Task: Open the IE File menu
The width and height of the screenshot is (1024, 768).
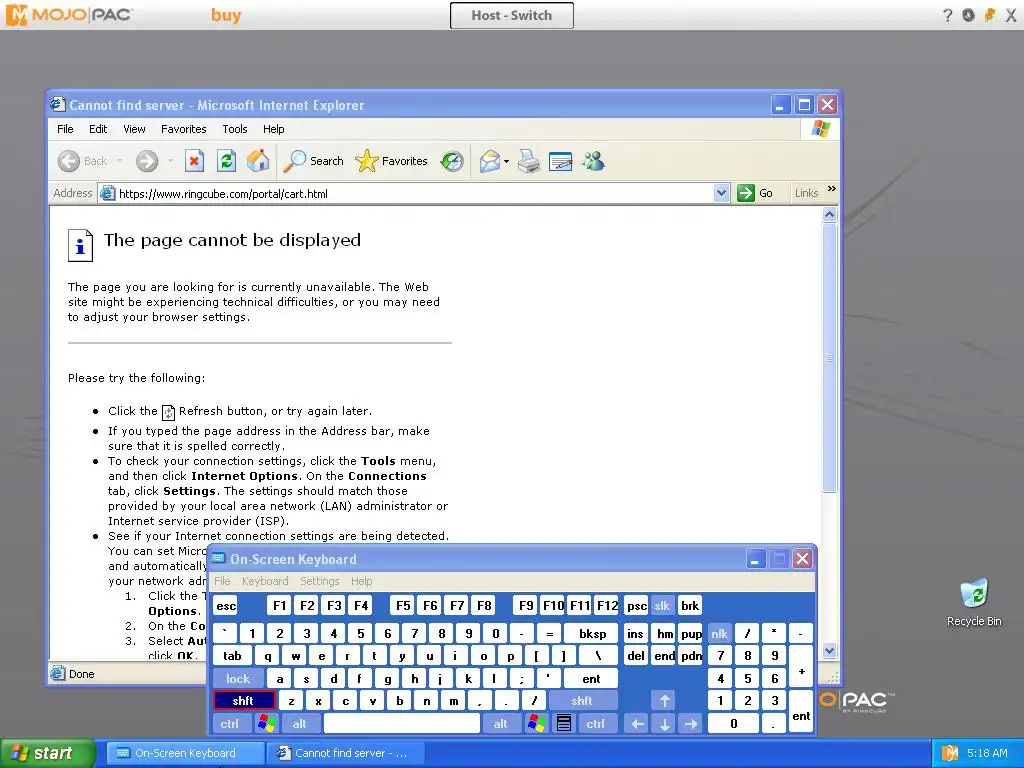Action: pos(65,129)
